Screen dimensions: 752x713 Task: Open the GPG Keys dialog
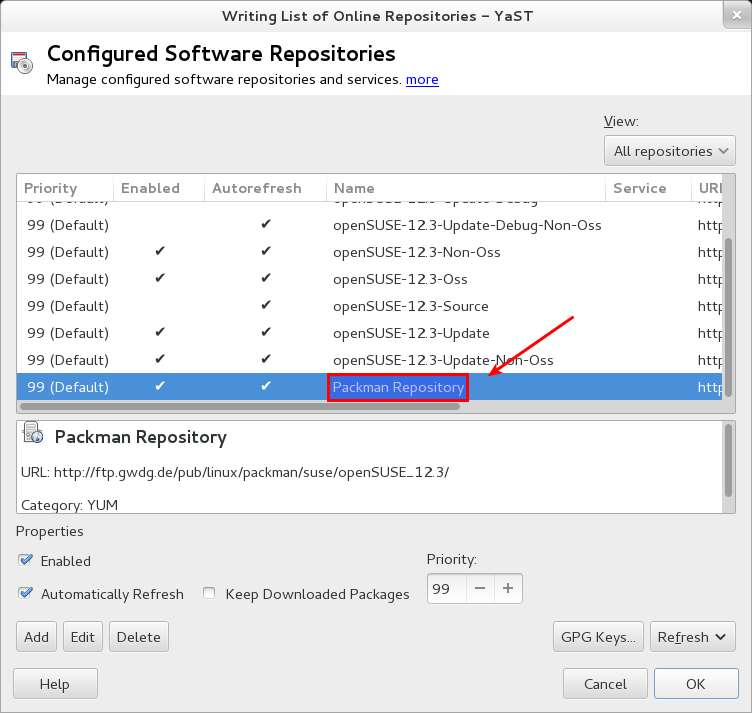pos(598,637)
